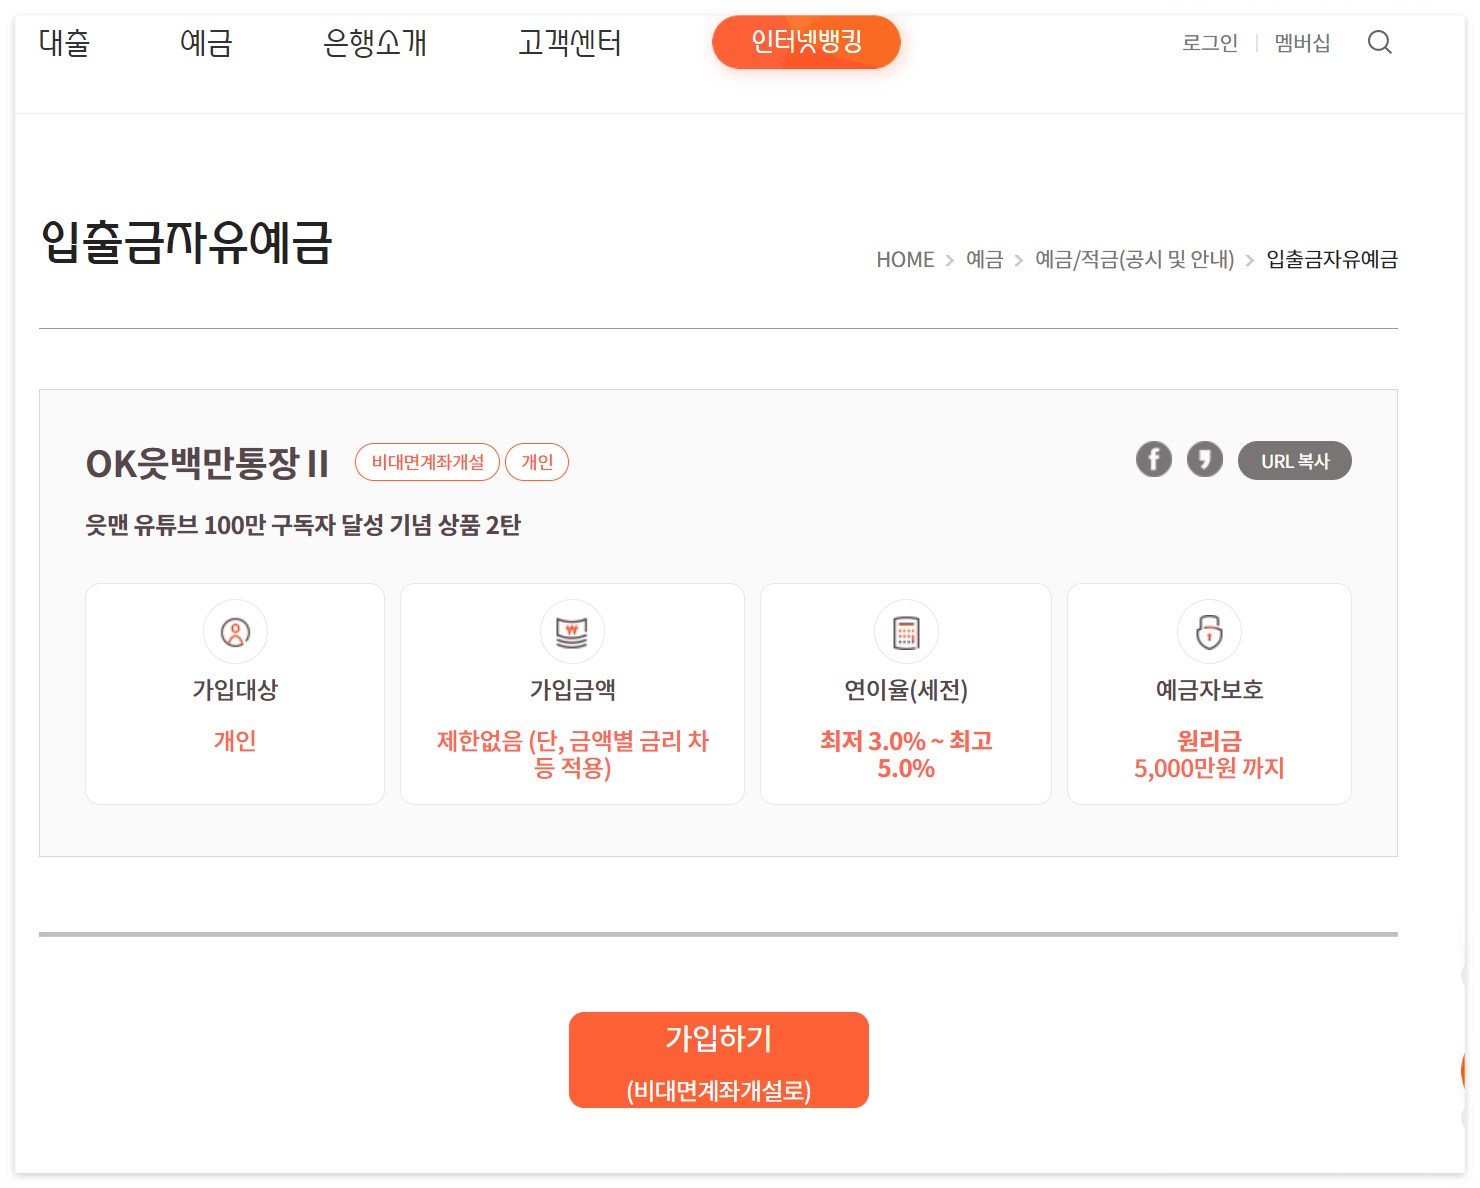Screen dimensions: 1480x1188
Task: Share product via KakaoTalk icon
Action: pyautogui.click(x=1205, y=459)
